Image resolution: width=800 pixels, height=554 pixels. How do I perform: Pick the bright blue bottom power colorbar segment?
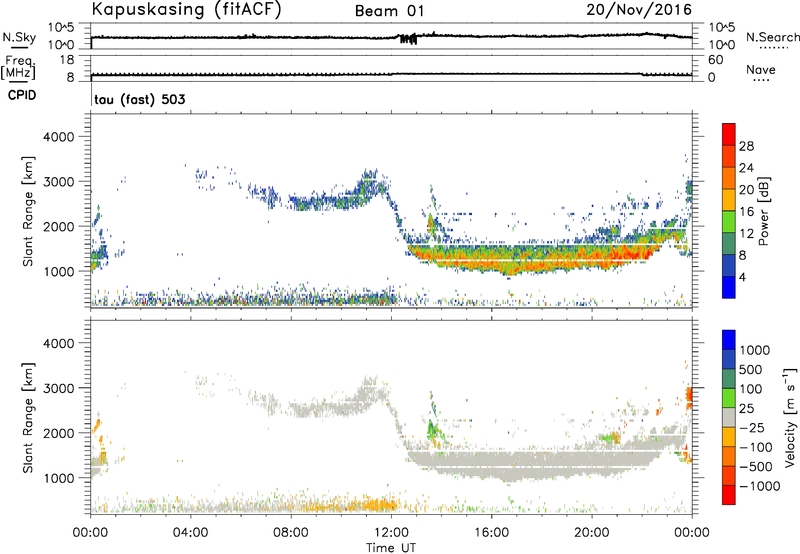[729, 287]
